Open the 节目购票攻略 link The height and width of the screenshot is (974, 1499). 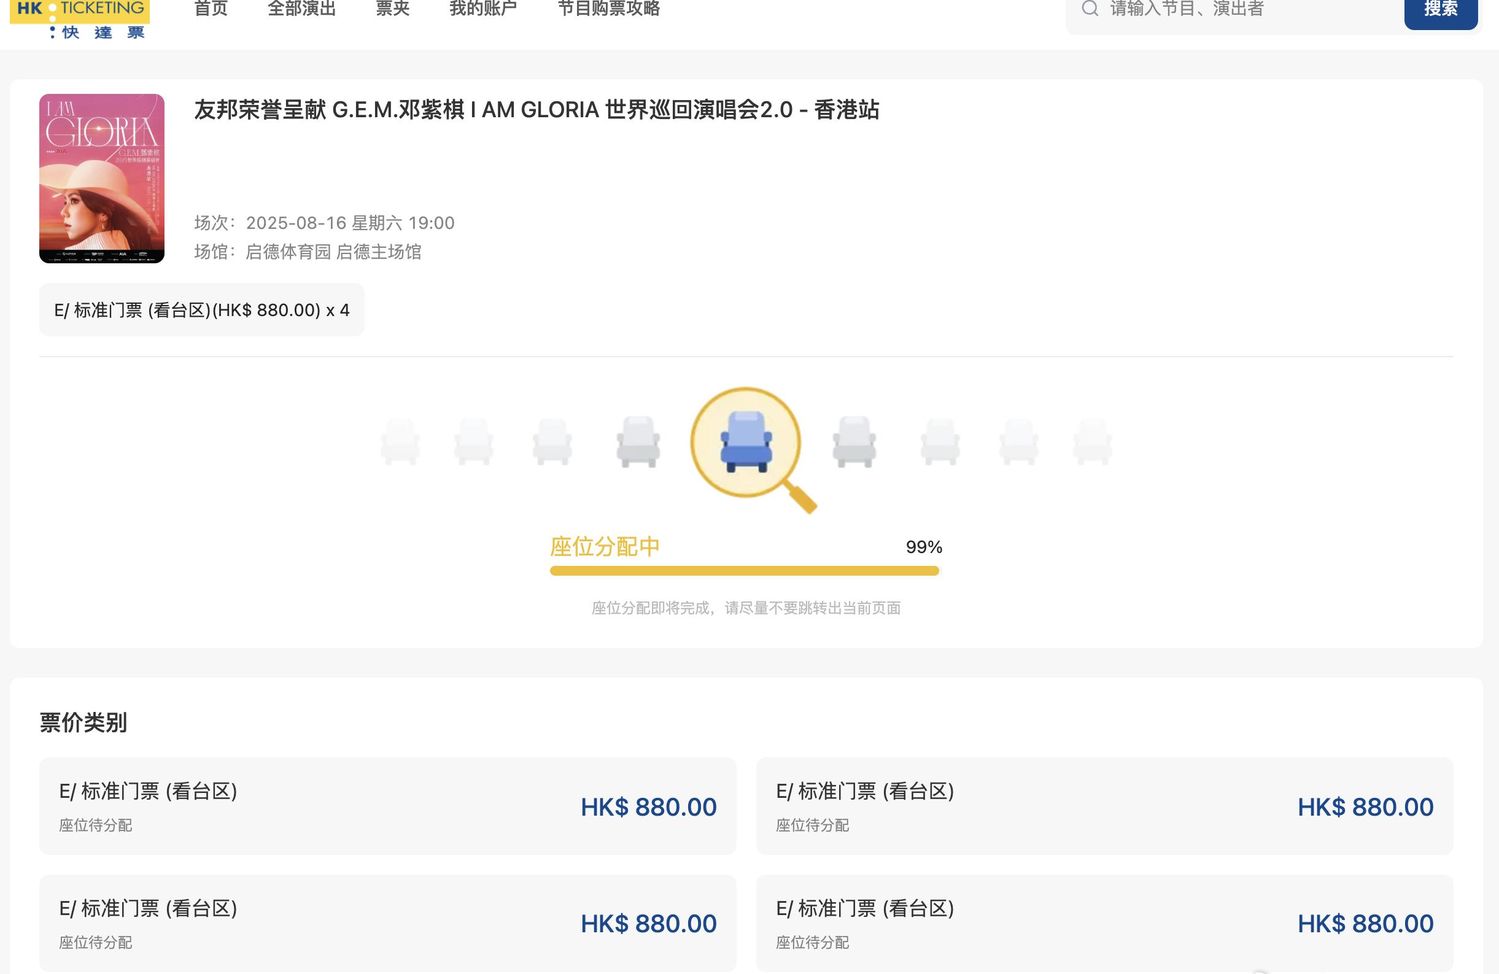(x=609, y=9)
